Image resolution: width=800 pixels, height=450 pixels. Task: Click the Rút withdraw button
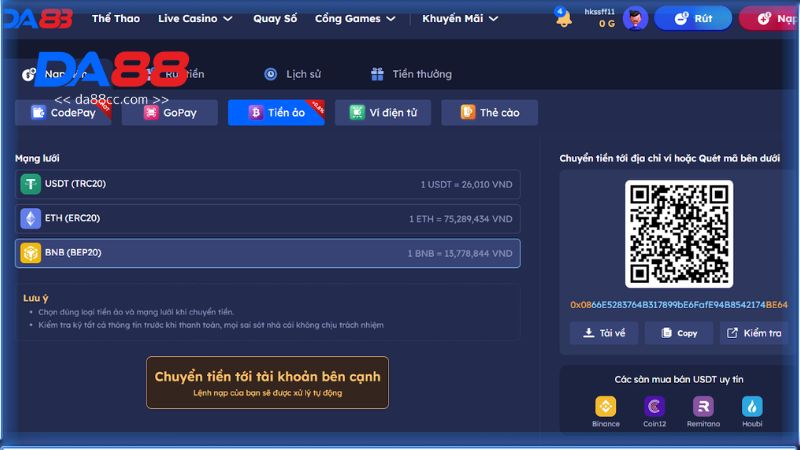tap(693, 18)
